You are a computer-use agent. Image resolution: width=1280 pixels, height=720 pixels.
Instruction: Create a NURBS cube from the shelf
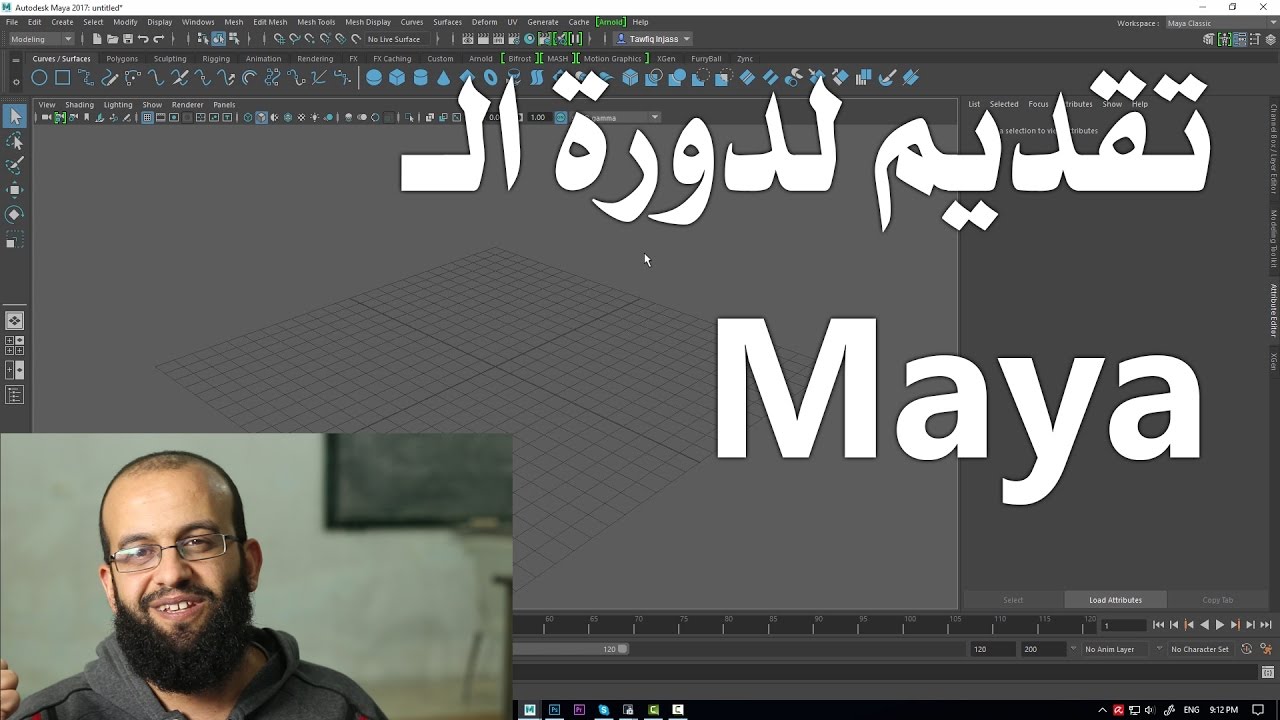point(397,78)
